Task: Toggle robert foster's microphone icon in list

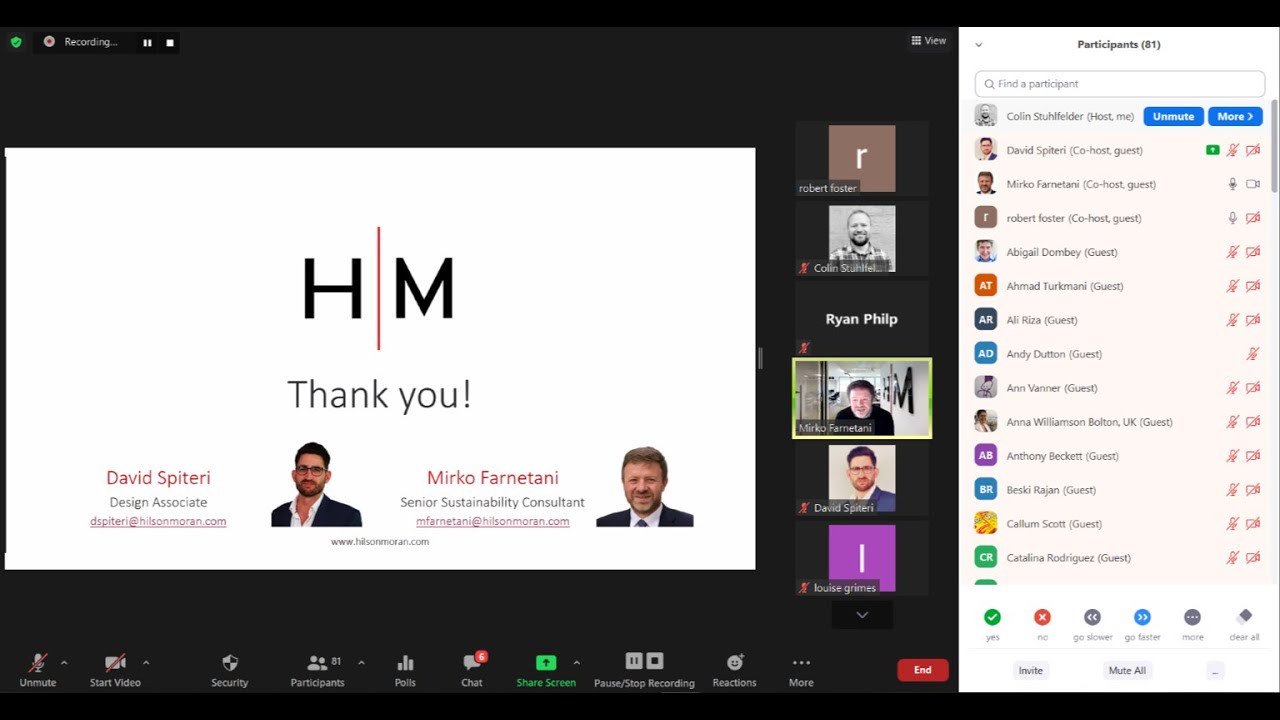Action: 1233,218
